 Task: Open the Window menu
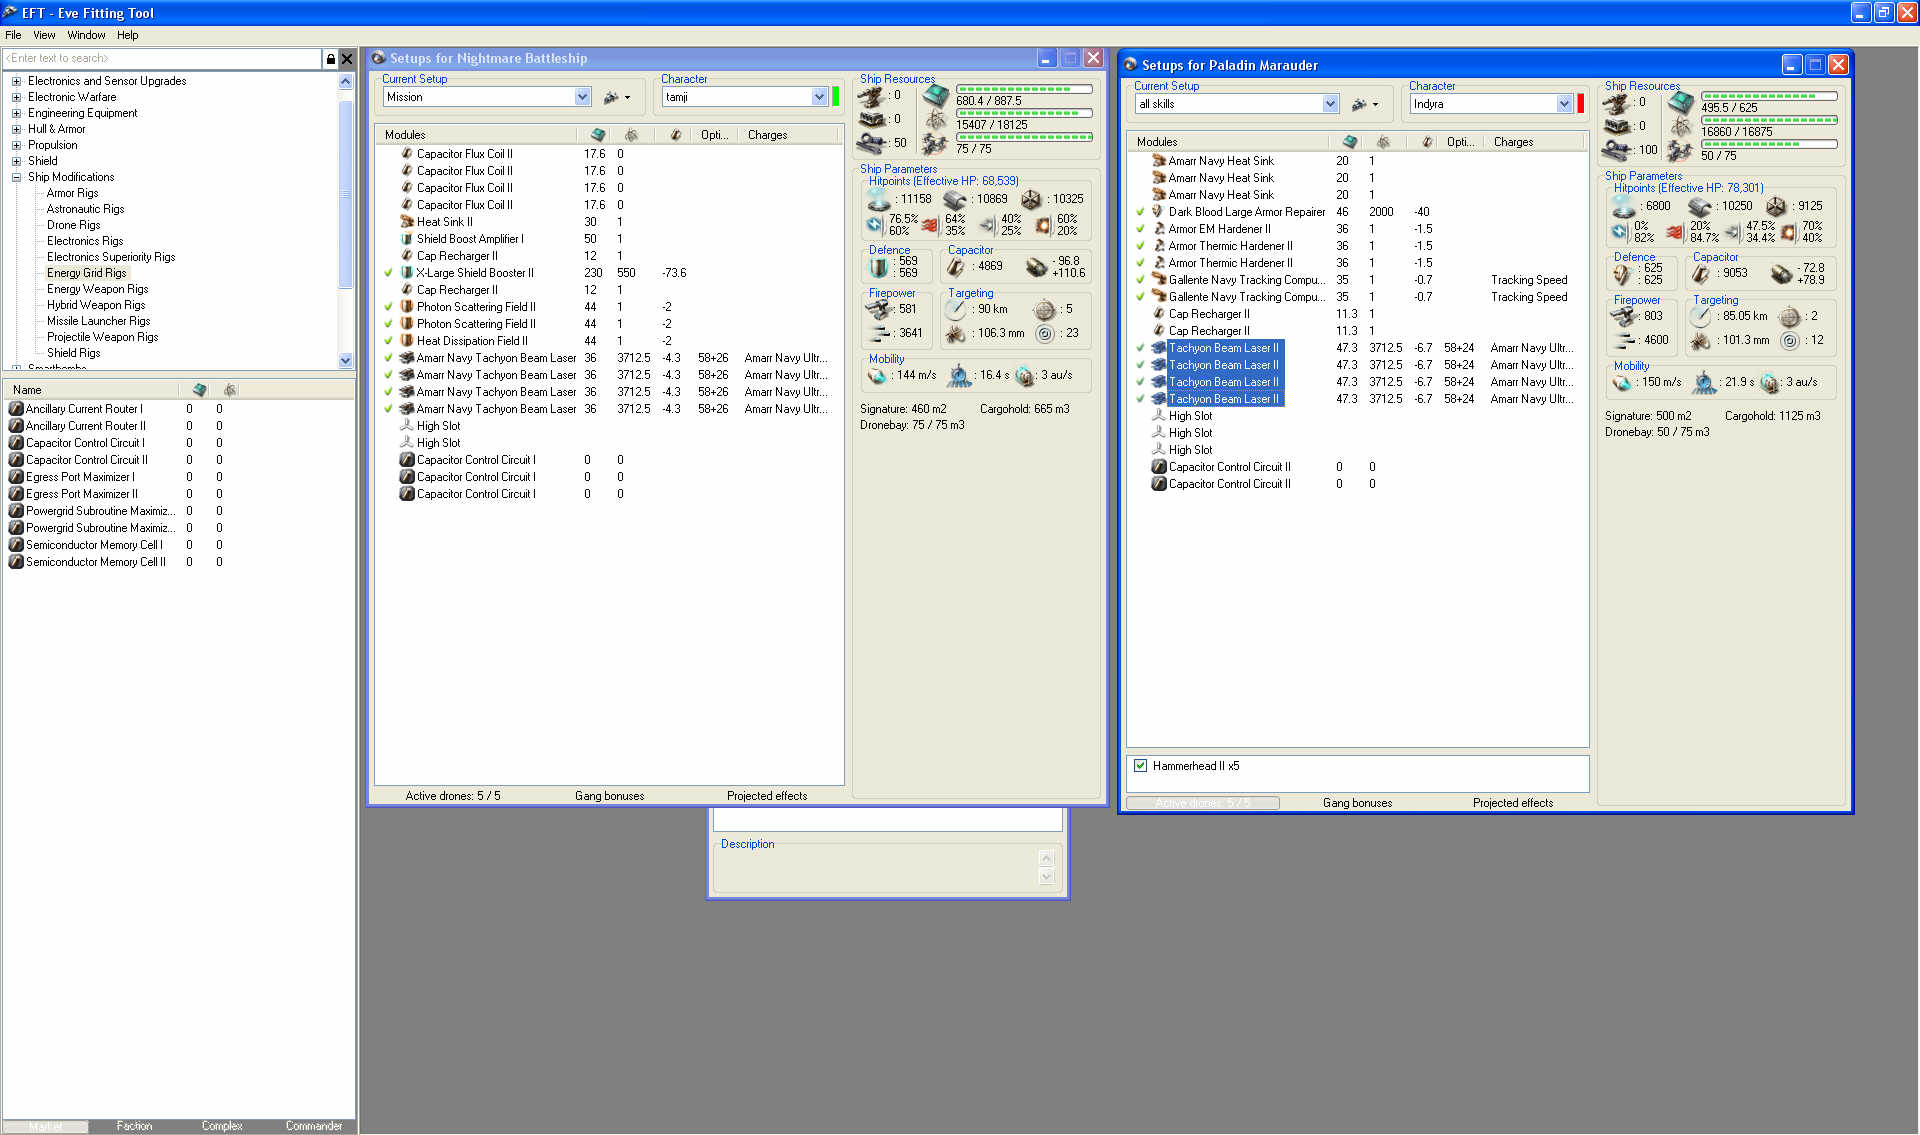tap(86, 35)
